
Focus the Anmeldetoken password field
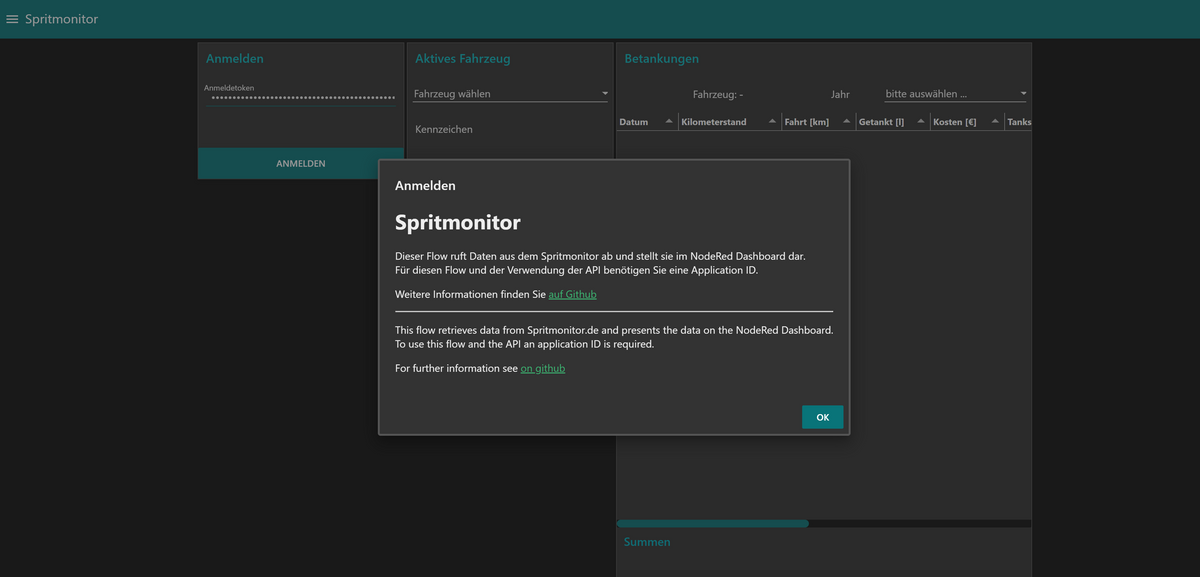(300, 98)
